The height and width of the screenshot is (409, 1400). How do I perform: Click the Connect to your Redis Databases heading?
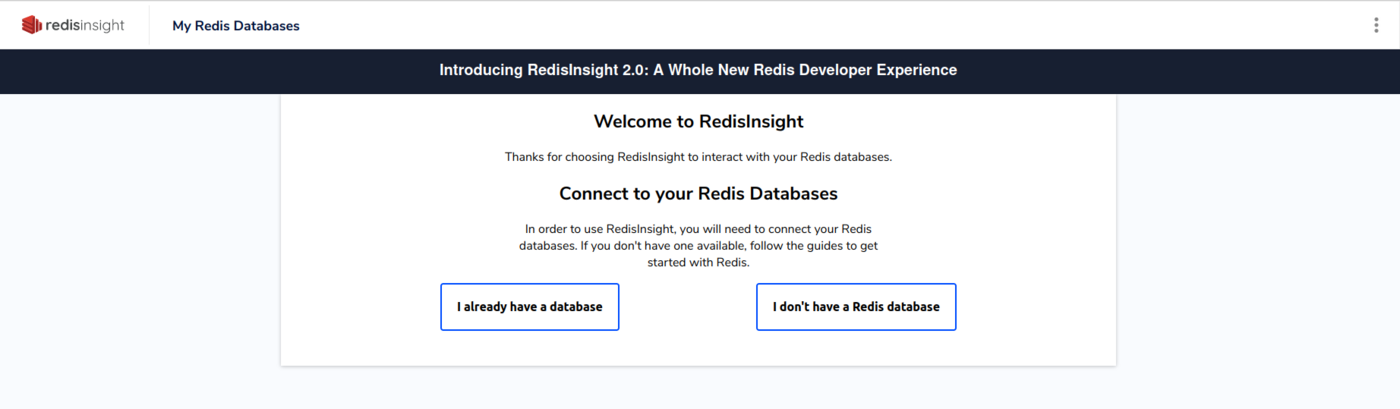click(x=698, y=193)
